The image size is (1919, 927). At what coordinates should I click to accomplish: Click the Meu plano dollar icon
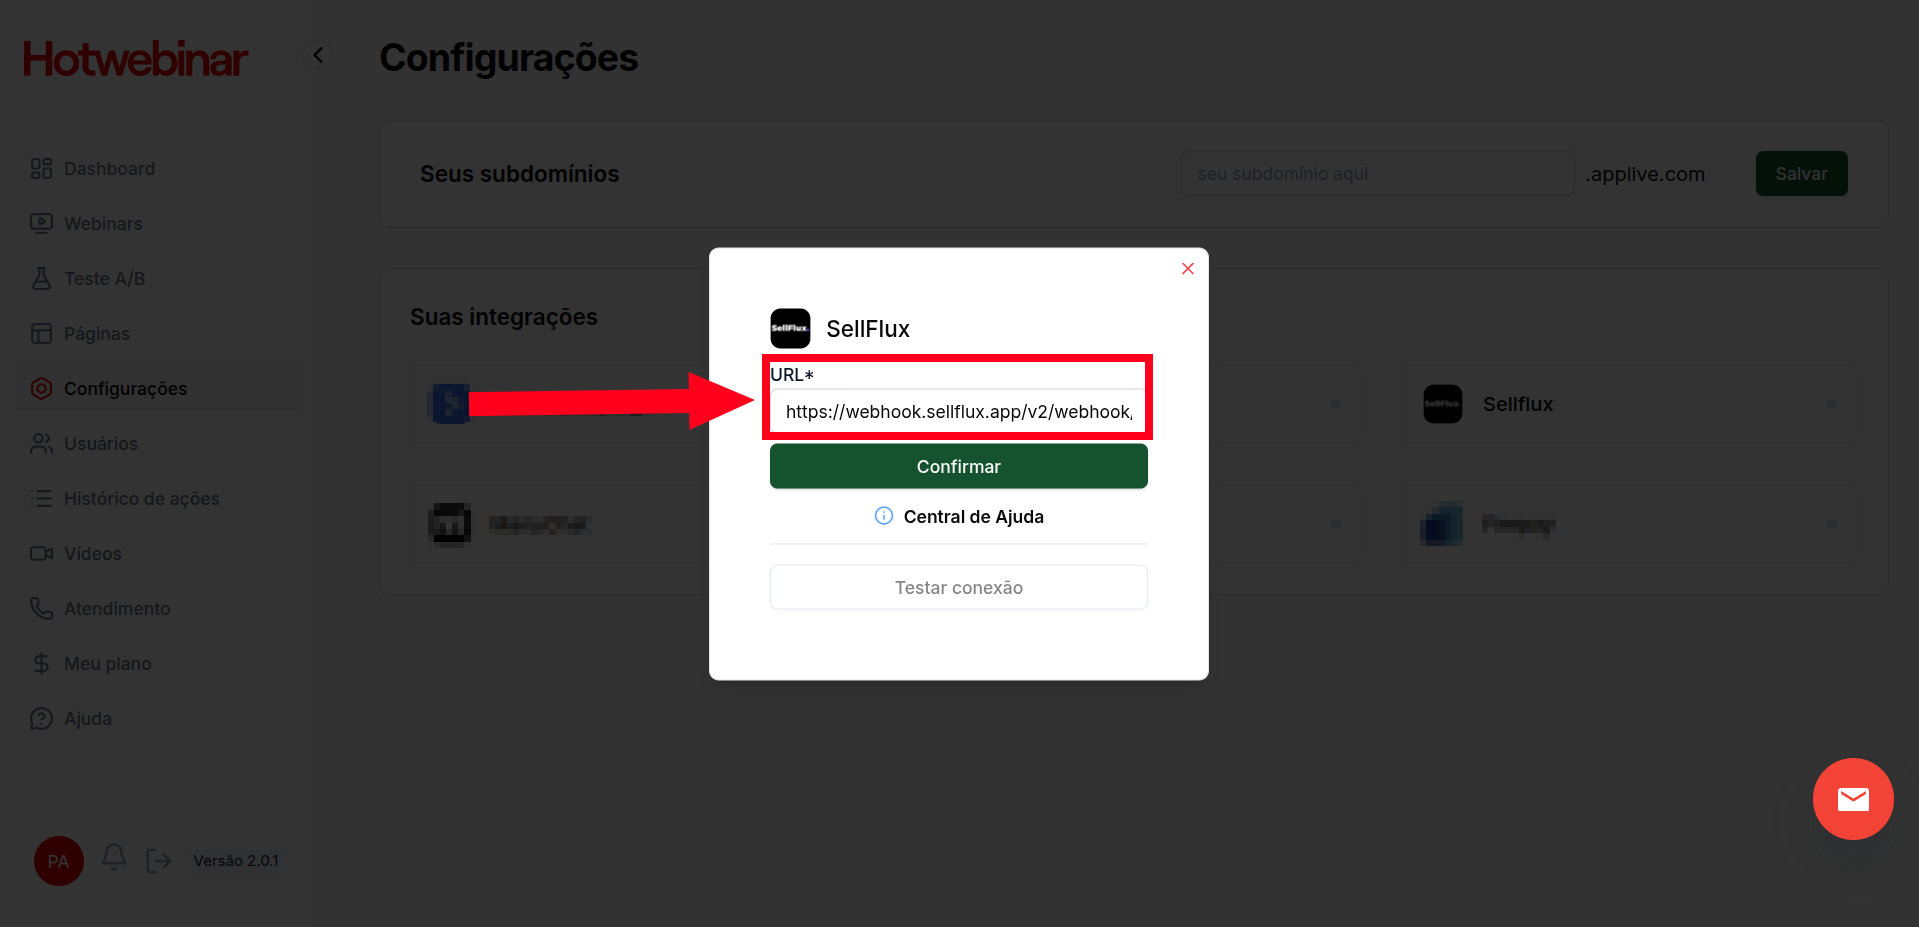click(x=41, y=664)
